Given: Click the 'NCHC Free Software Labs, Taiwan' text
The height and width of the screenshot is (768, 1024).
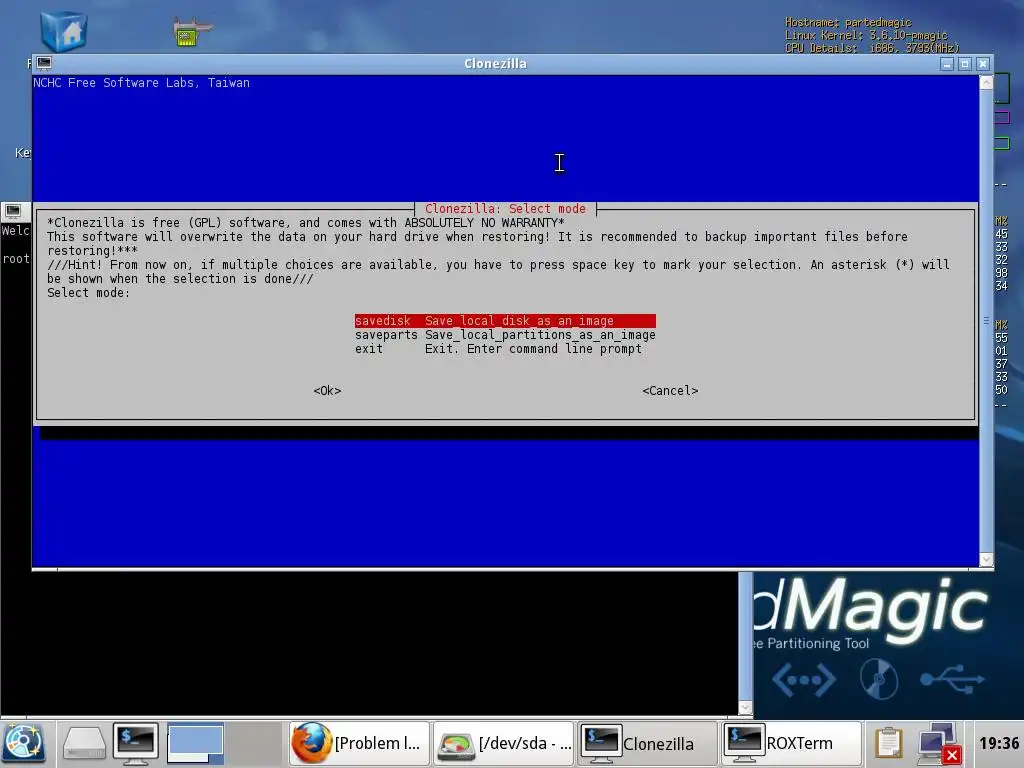Looking at the screenshot, I should [142, 83].
